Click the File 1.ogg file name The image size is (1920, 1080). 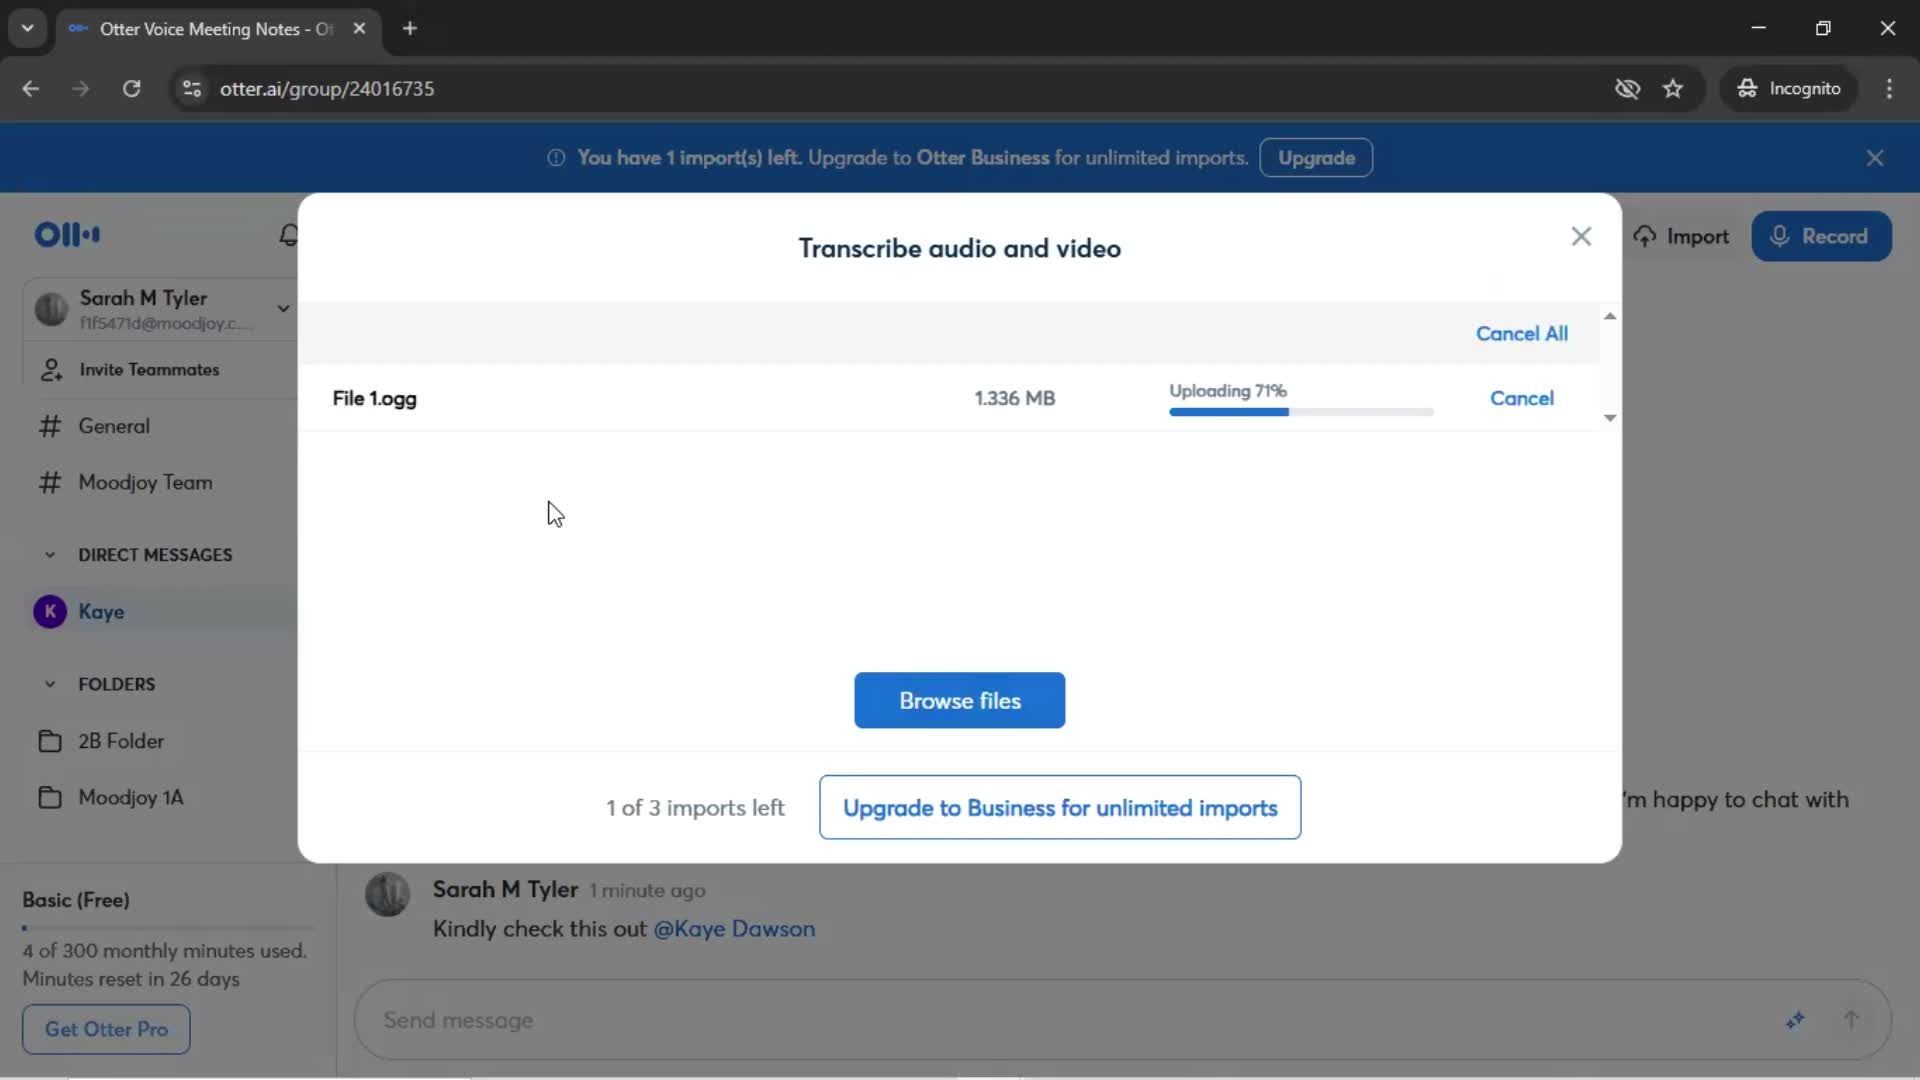374,398
